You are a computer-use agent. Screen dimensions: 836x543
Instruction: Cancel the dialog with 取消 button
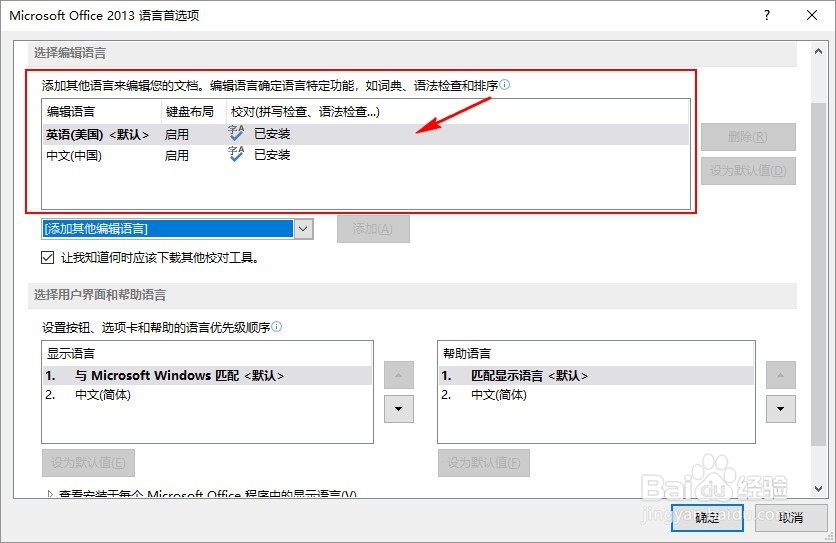coord(791,517)
